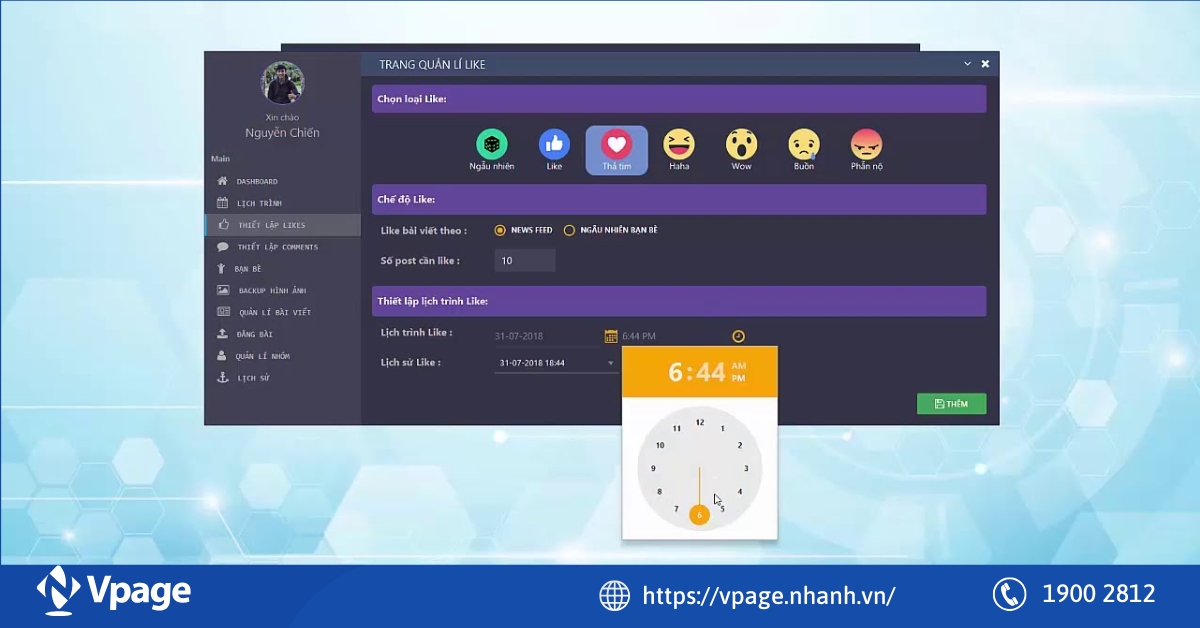Select the NEWS FEED radio option

[x=499, y=229]
